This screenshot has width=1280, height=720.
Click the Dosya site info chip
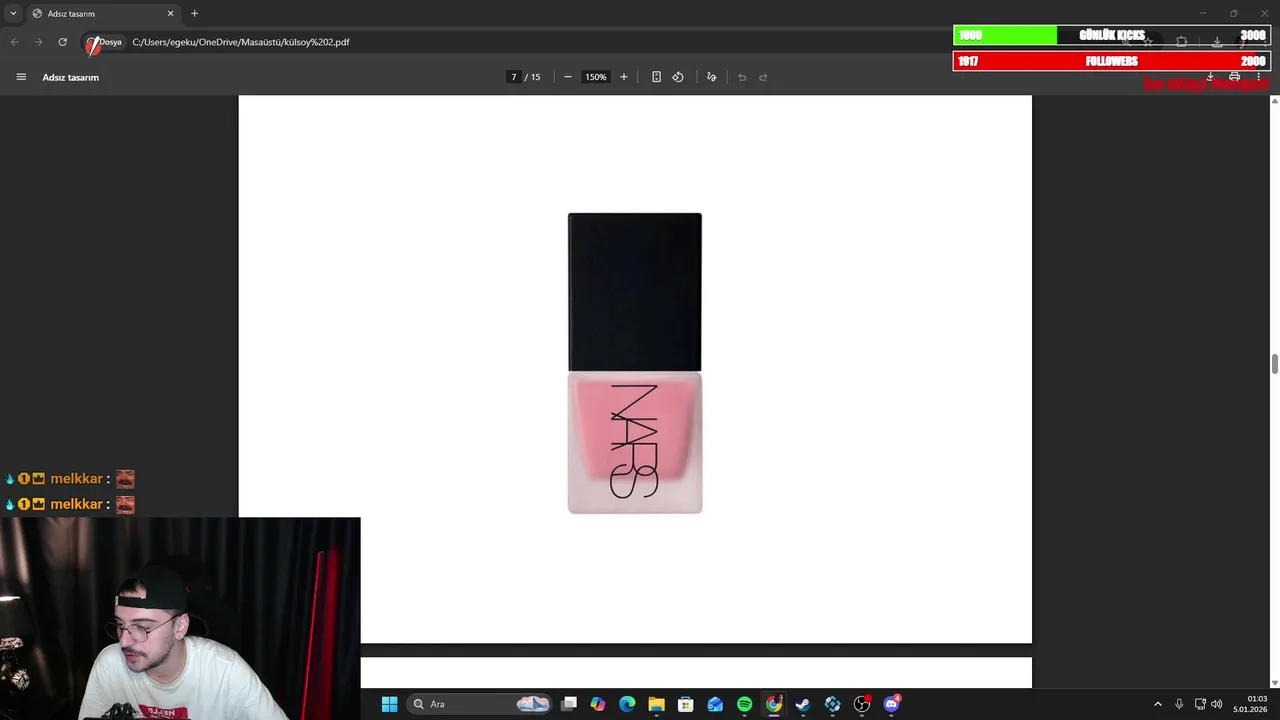(105, 42)
